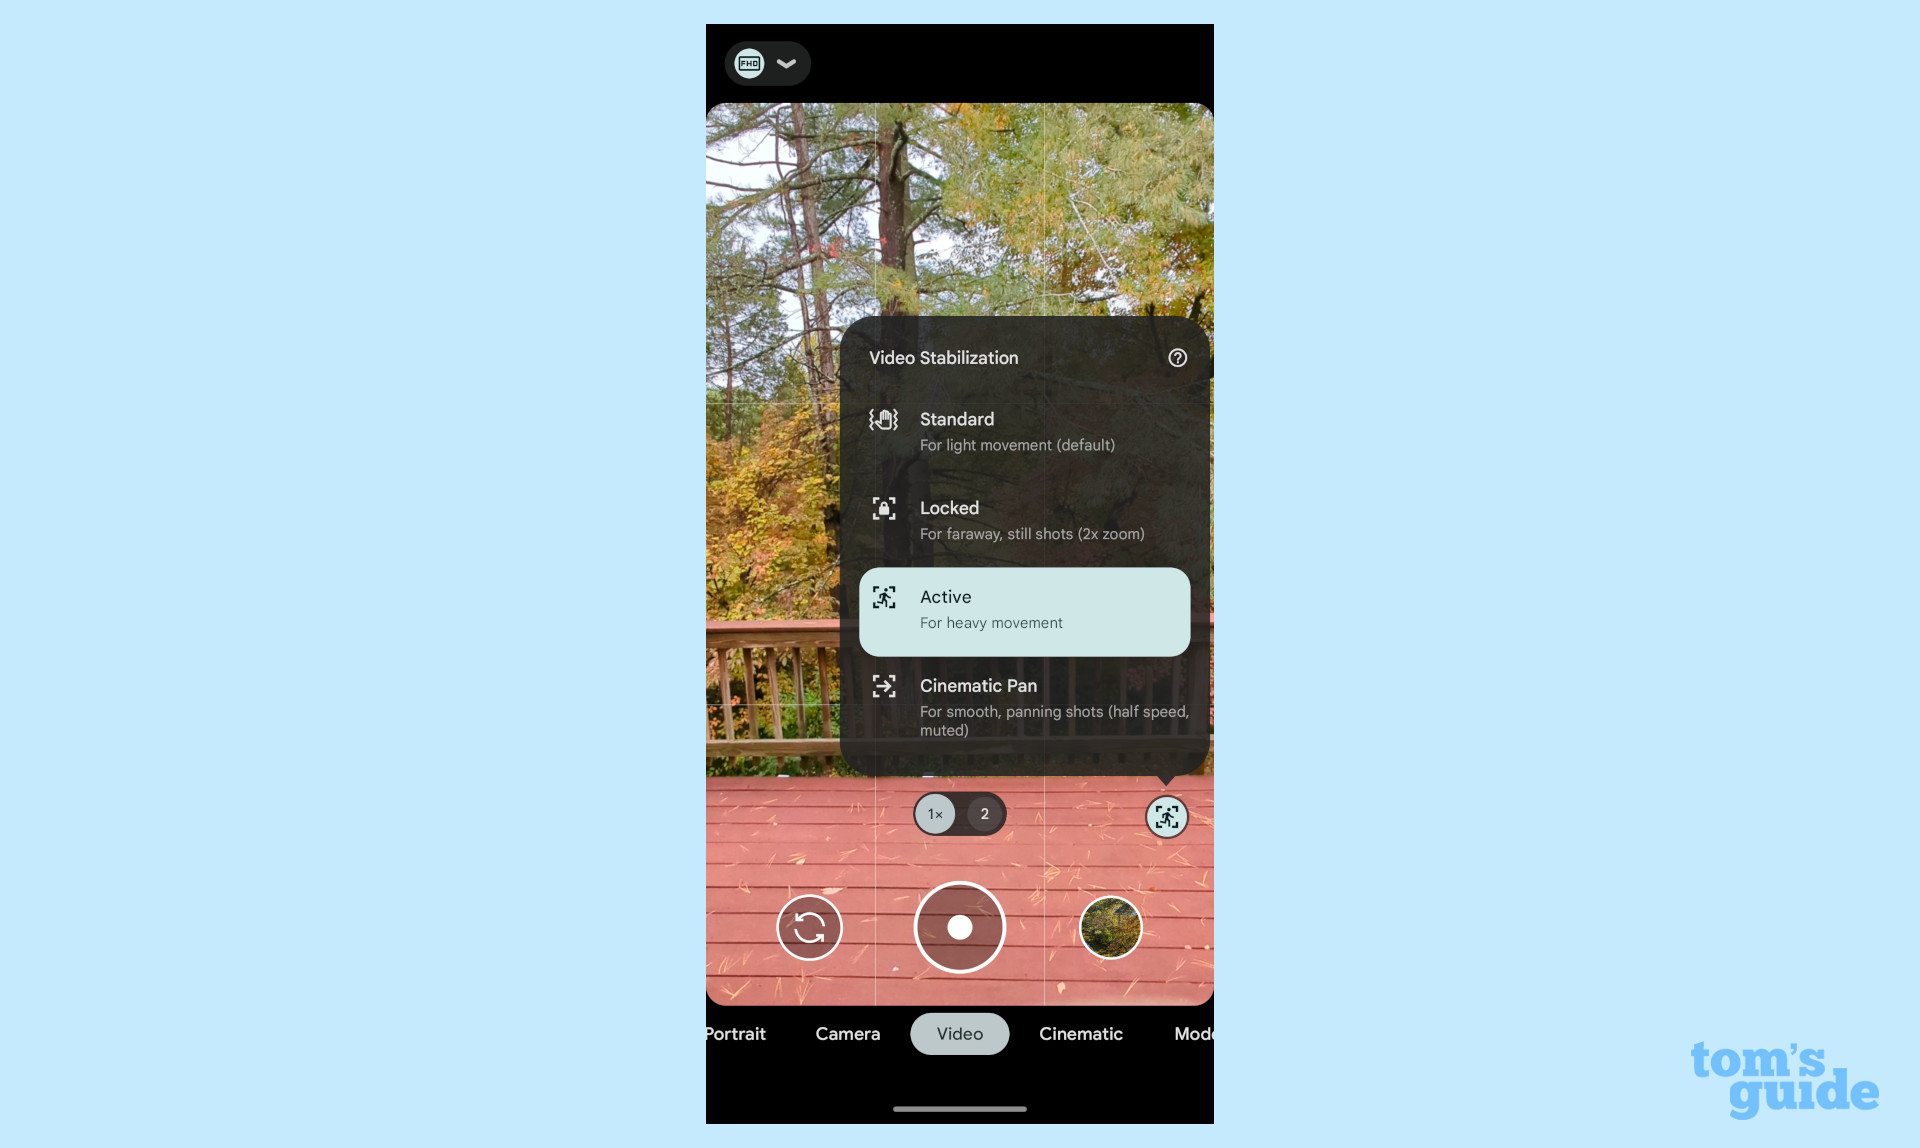The width and height of the screenshot is (1920, 1148).
Task: Tap the Locked stabilization icon
Action: coord(884,507)
